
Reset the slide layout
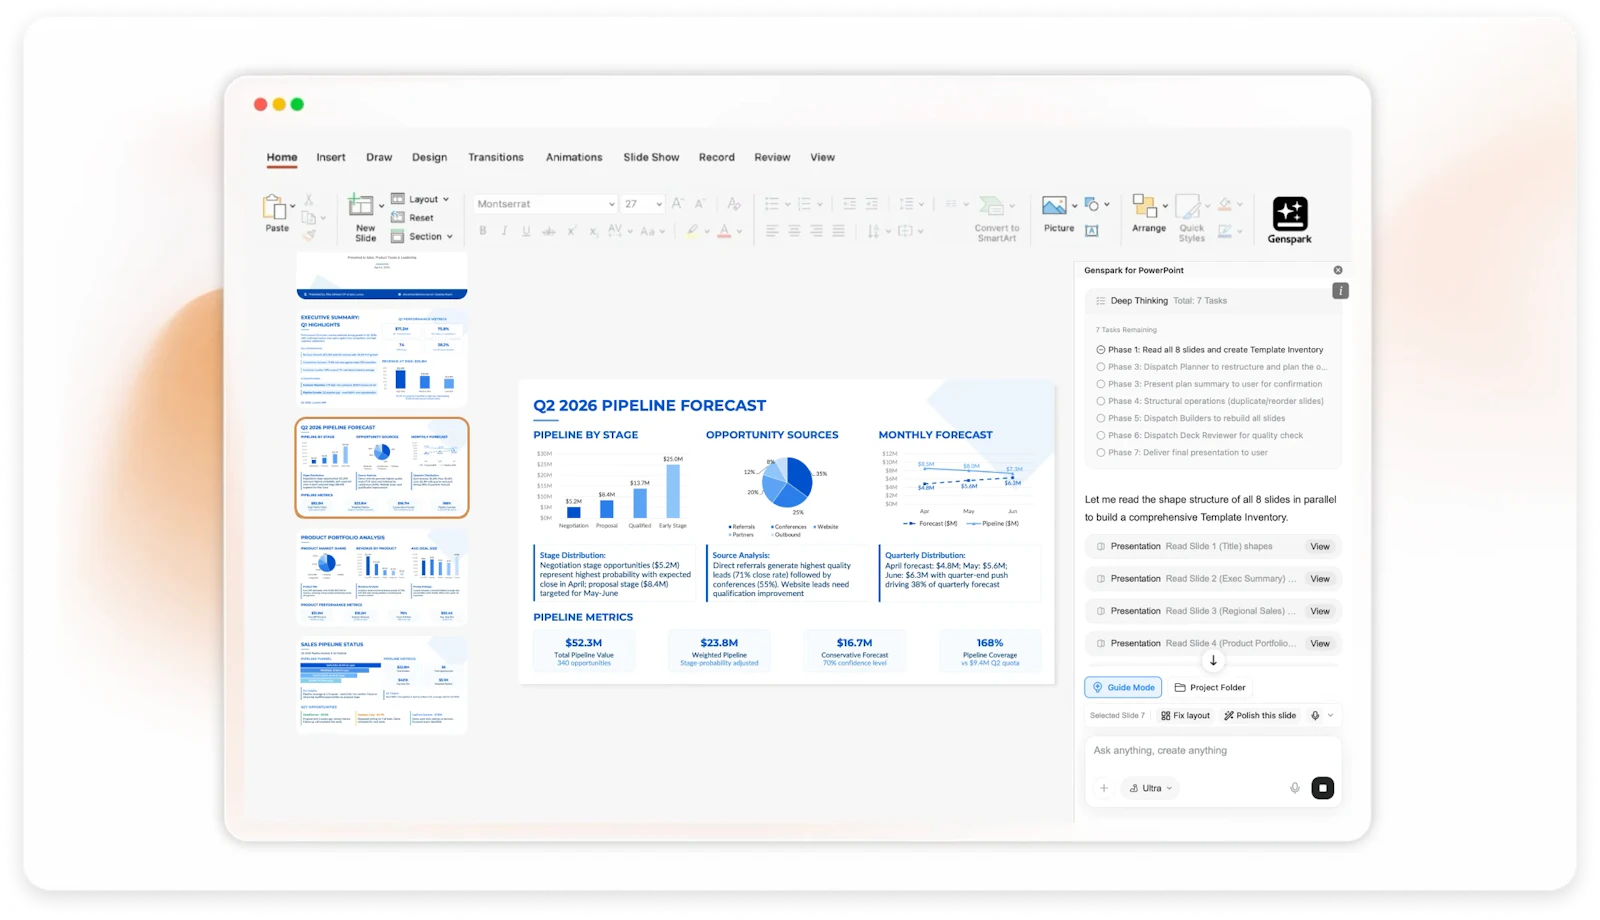click(413, 217)
